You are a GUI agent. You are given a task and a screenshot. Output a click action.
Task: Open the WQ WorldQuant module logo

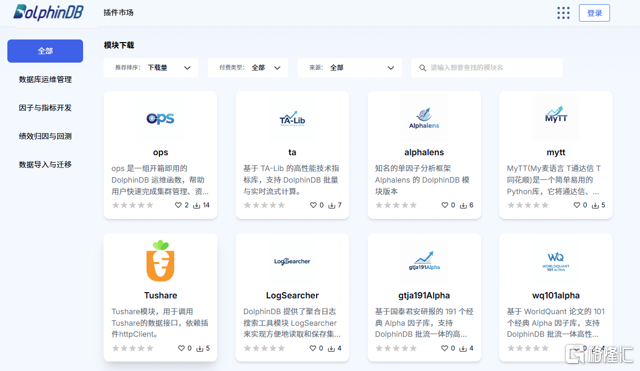[x=556, y=262]
